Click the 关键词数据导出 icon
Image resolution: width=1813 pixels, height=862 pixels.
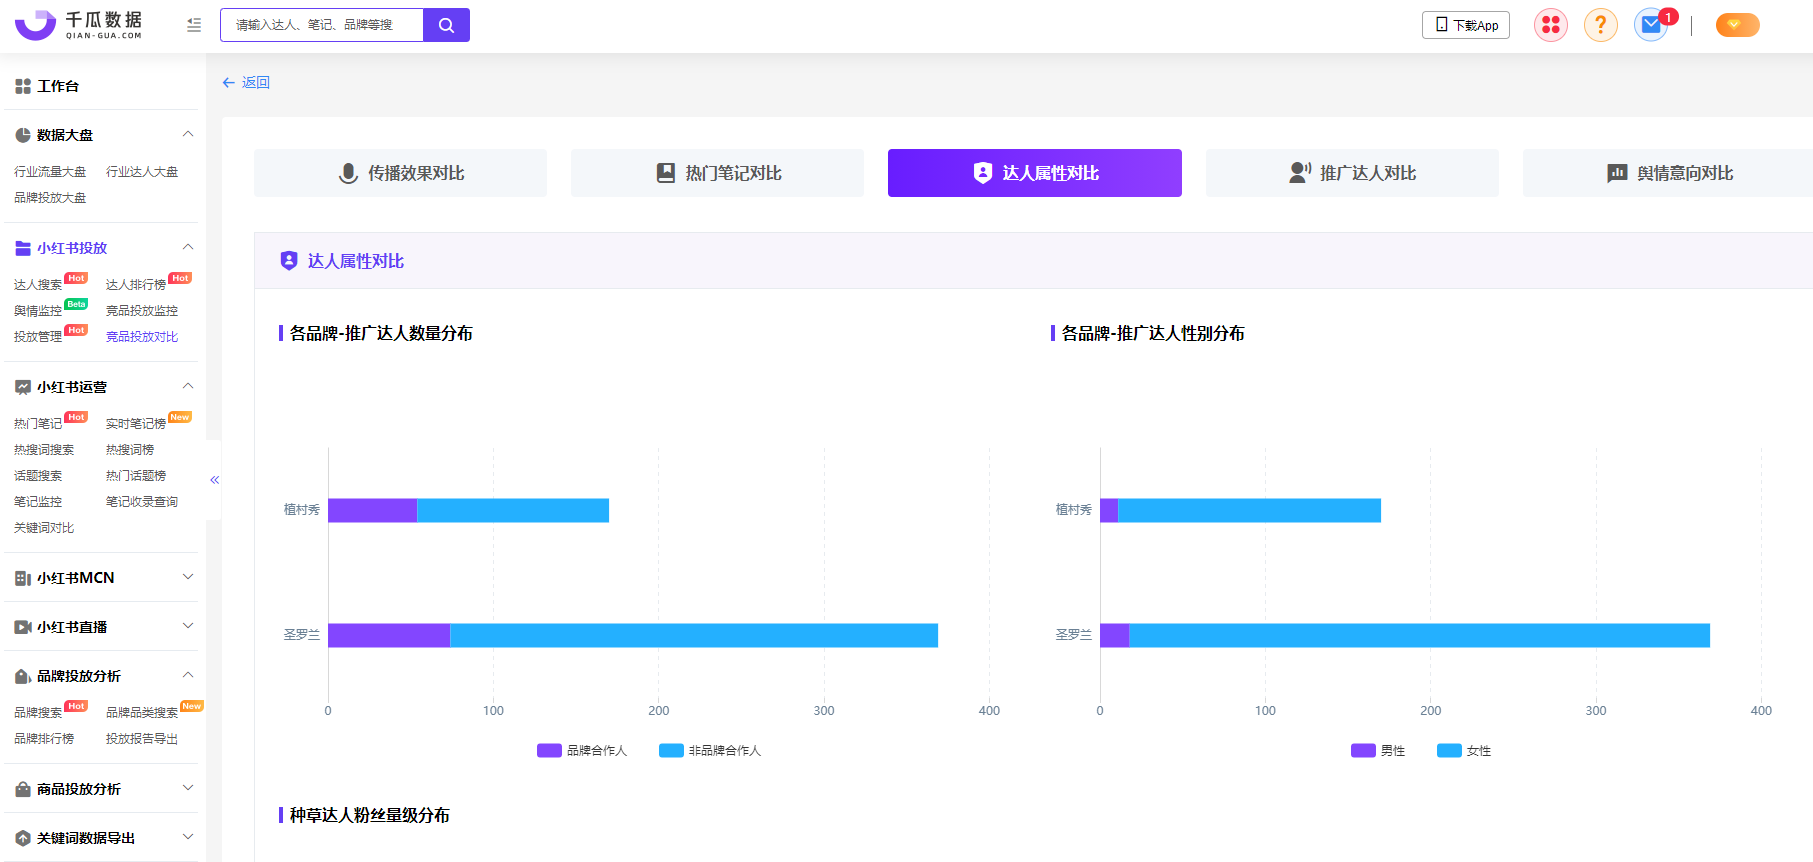(x=23, y=838)
